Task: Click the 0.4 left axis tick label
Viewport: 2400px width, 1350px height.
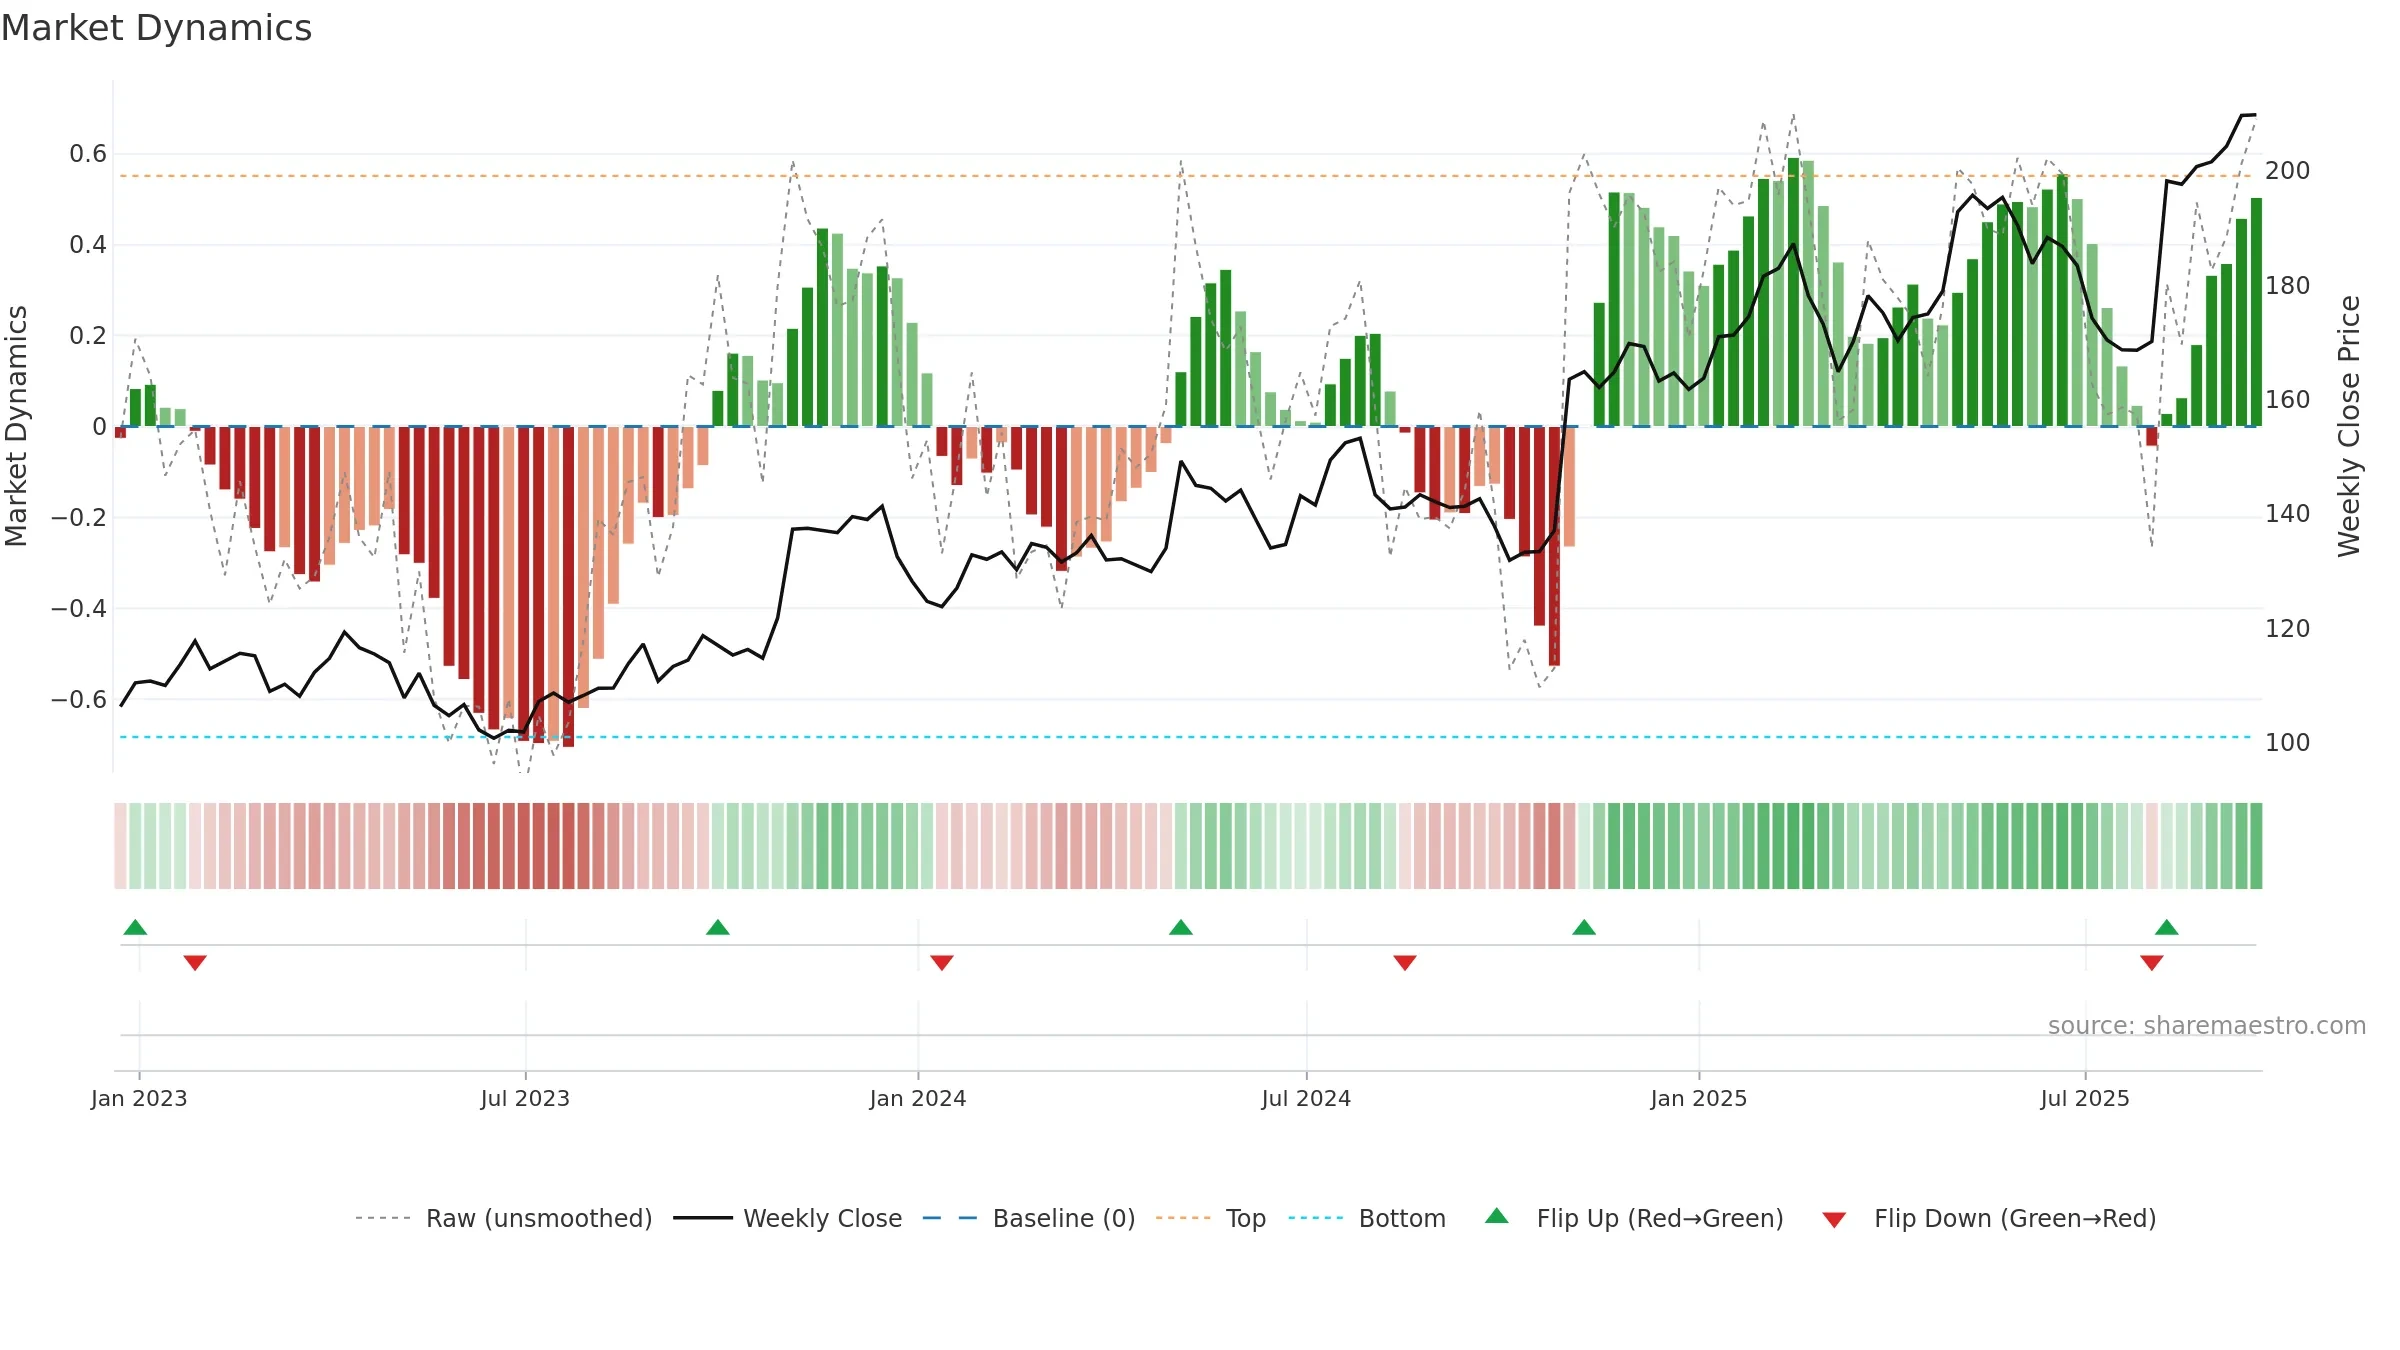Action: (x=88, y=245)
